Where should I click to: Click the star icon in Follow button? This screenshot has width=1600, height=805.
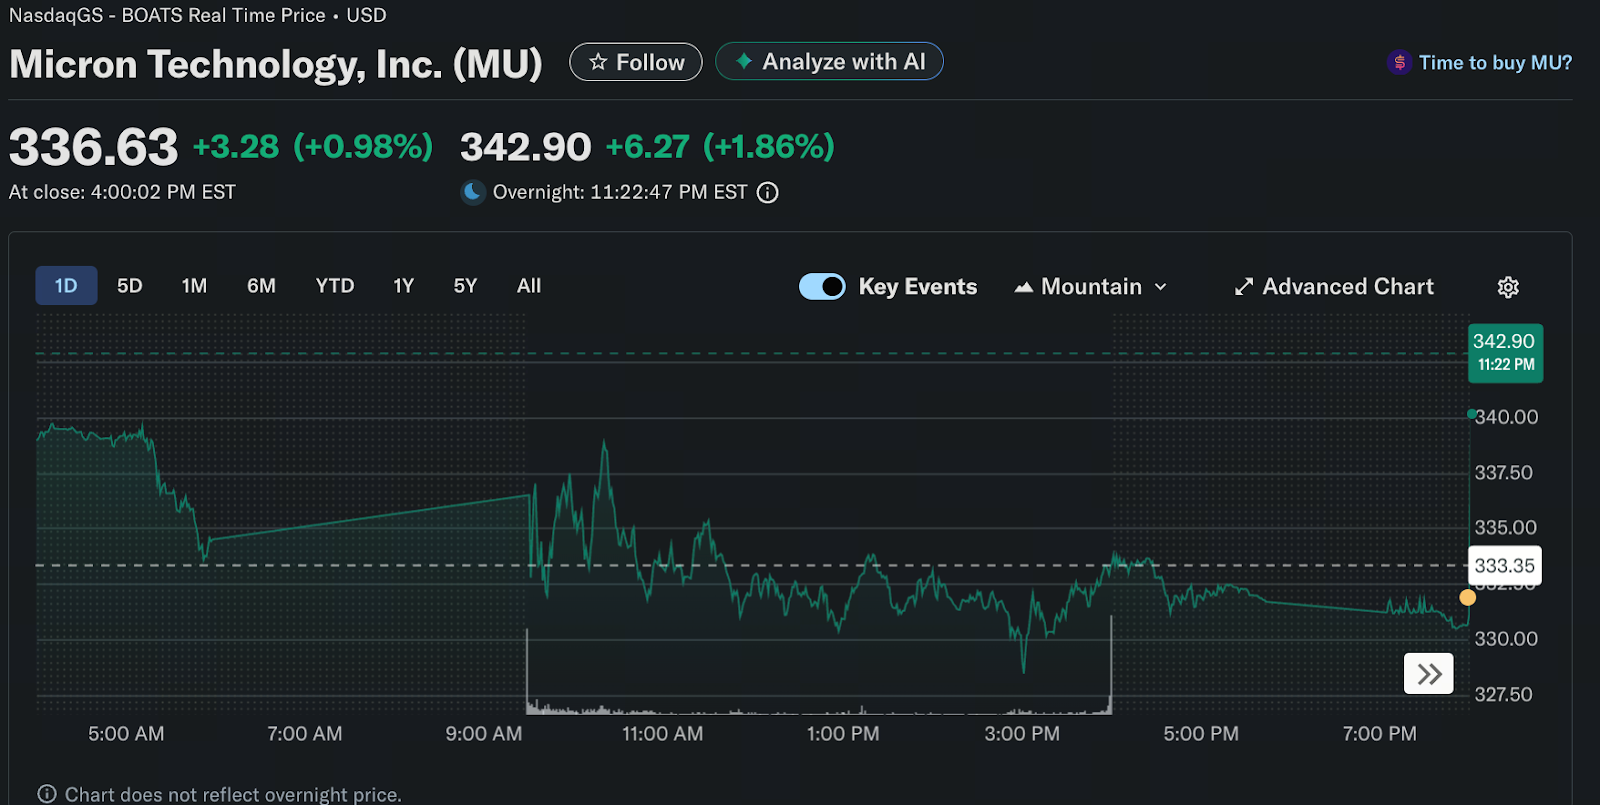(x=598, y=62)
